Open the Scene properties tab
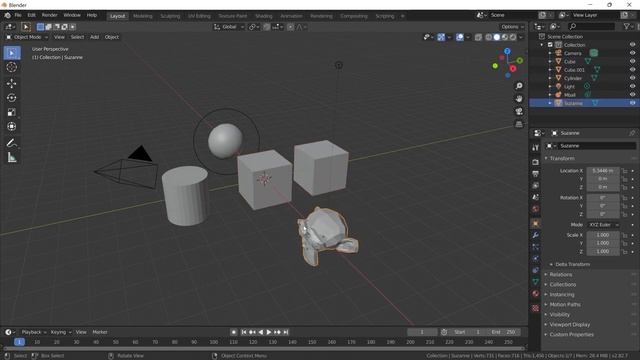Screen dimensions: 640x360 point(536,197)
